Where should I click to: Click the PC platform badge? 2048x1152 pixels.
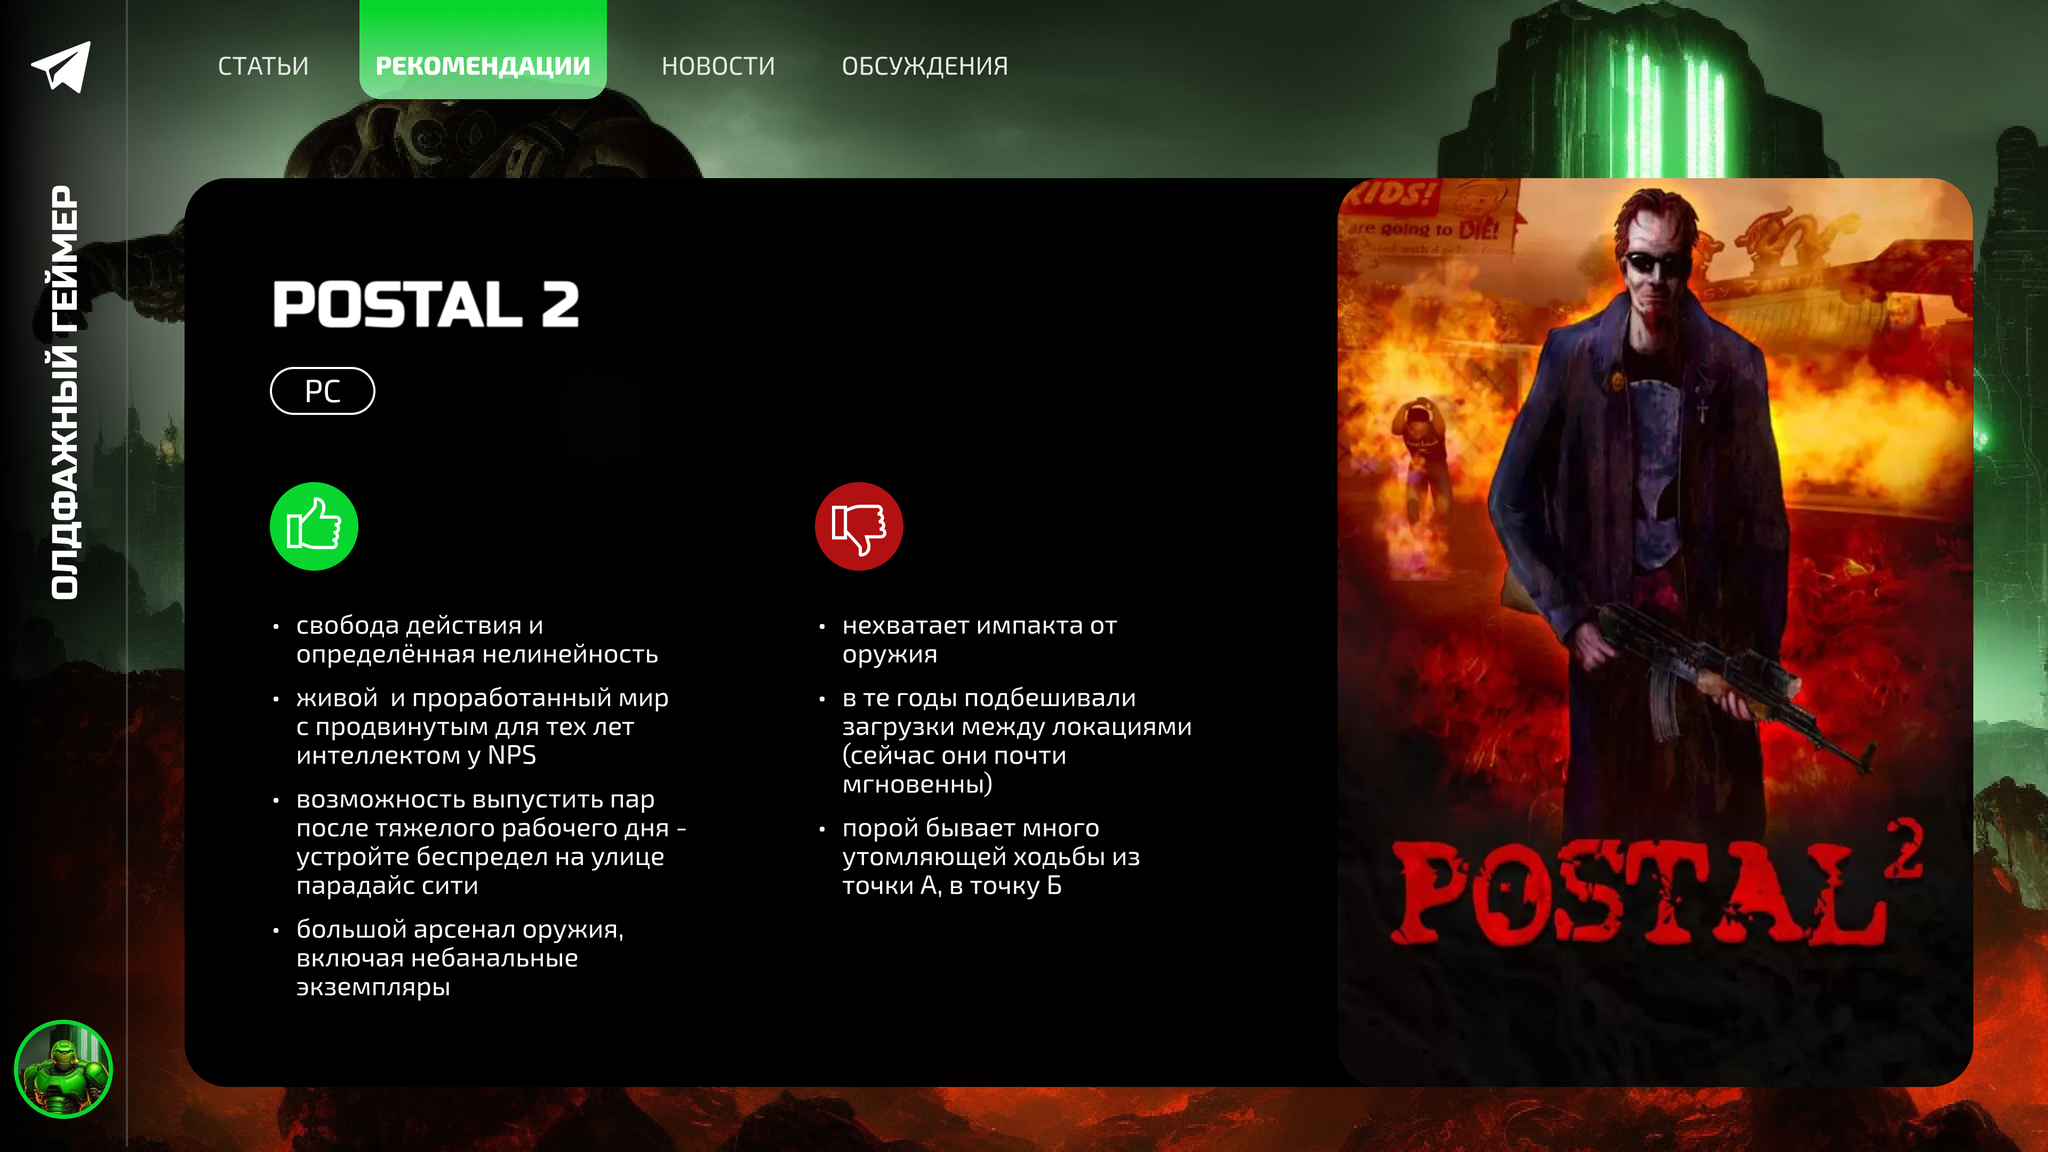pyautogui.click(x=322, y=391)
